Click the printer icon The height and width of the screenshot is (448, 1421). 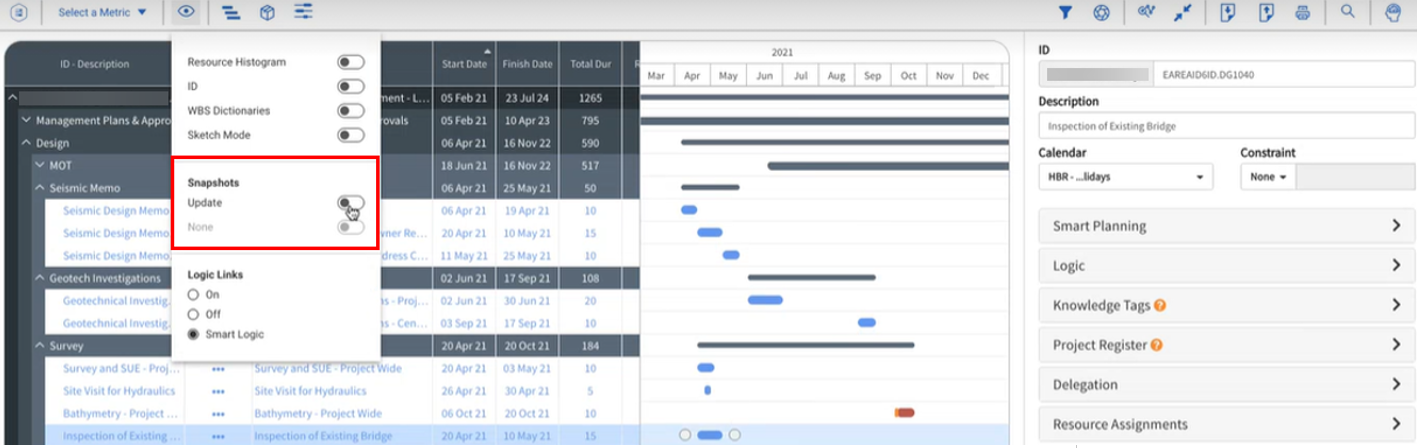tap(1302, 13)
